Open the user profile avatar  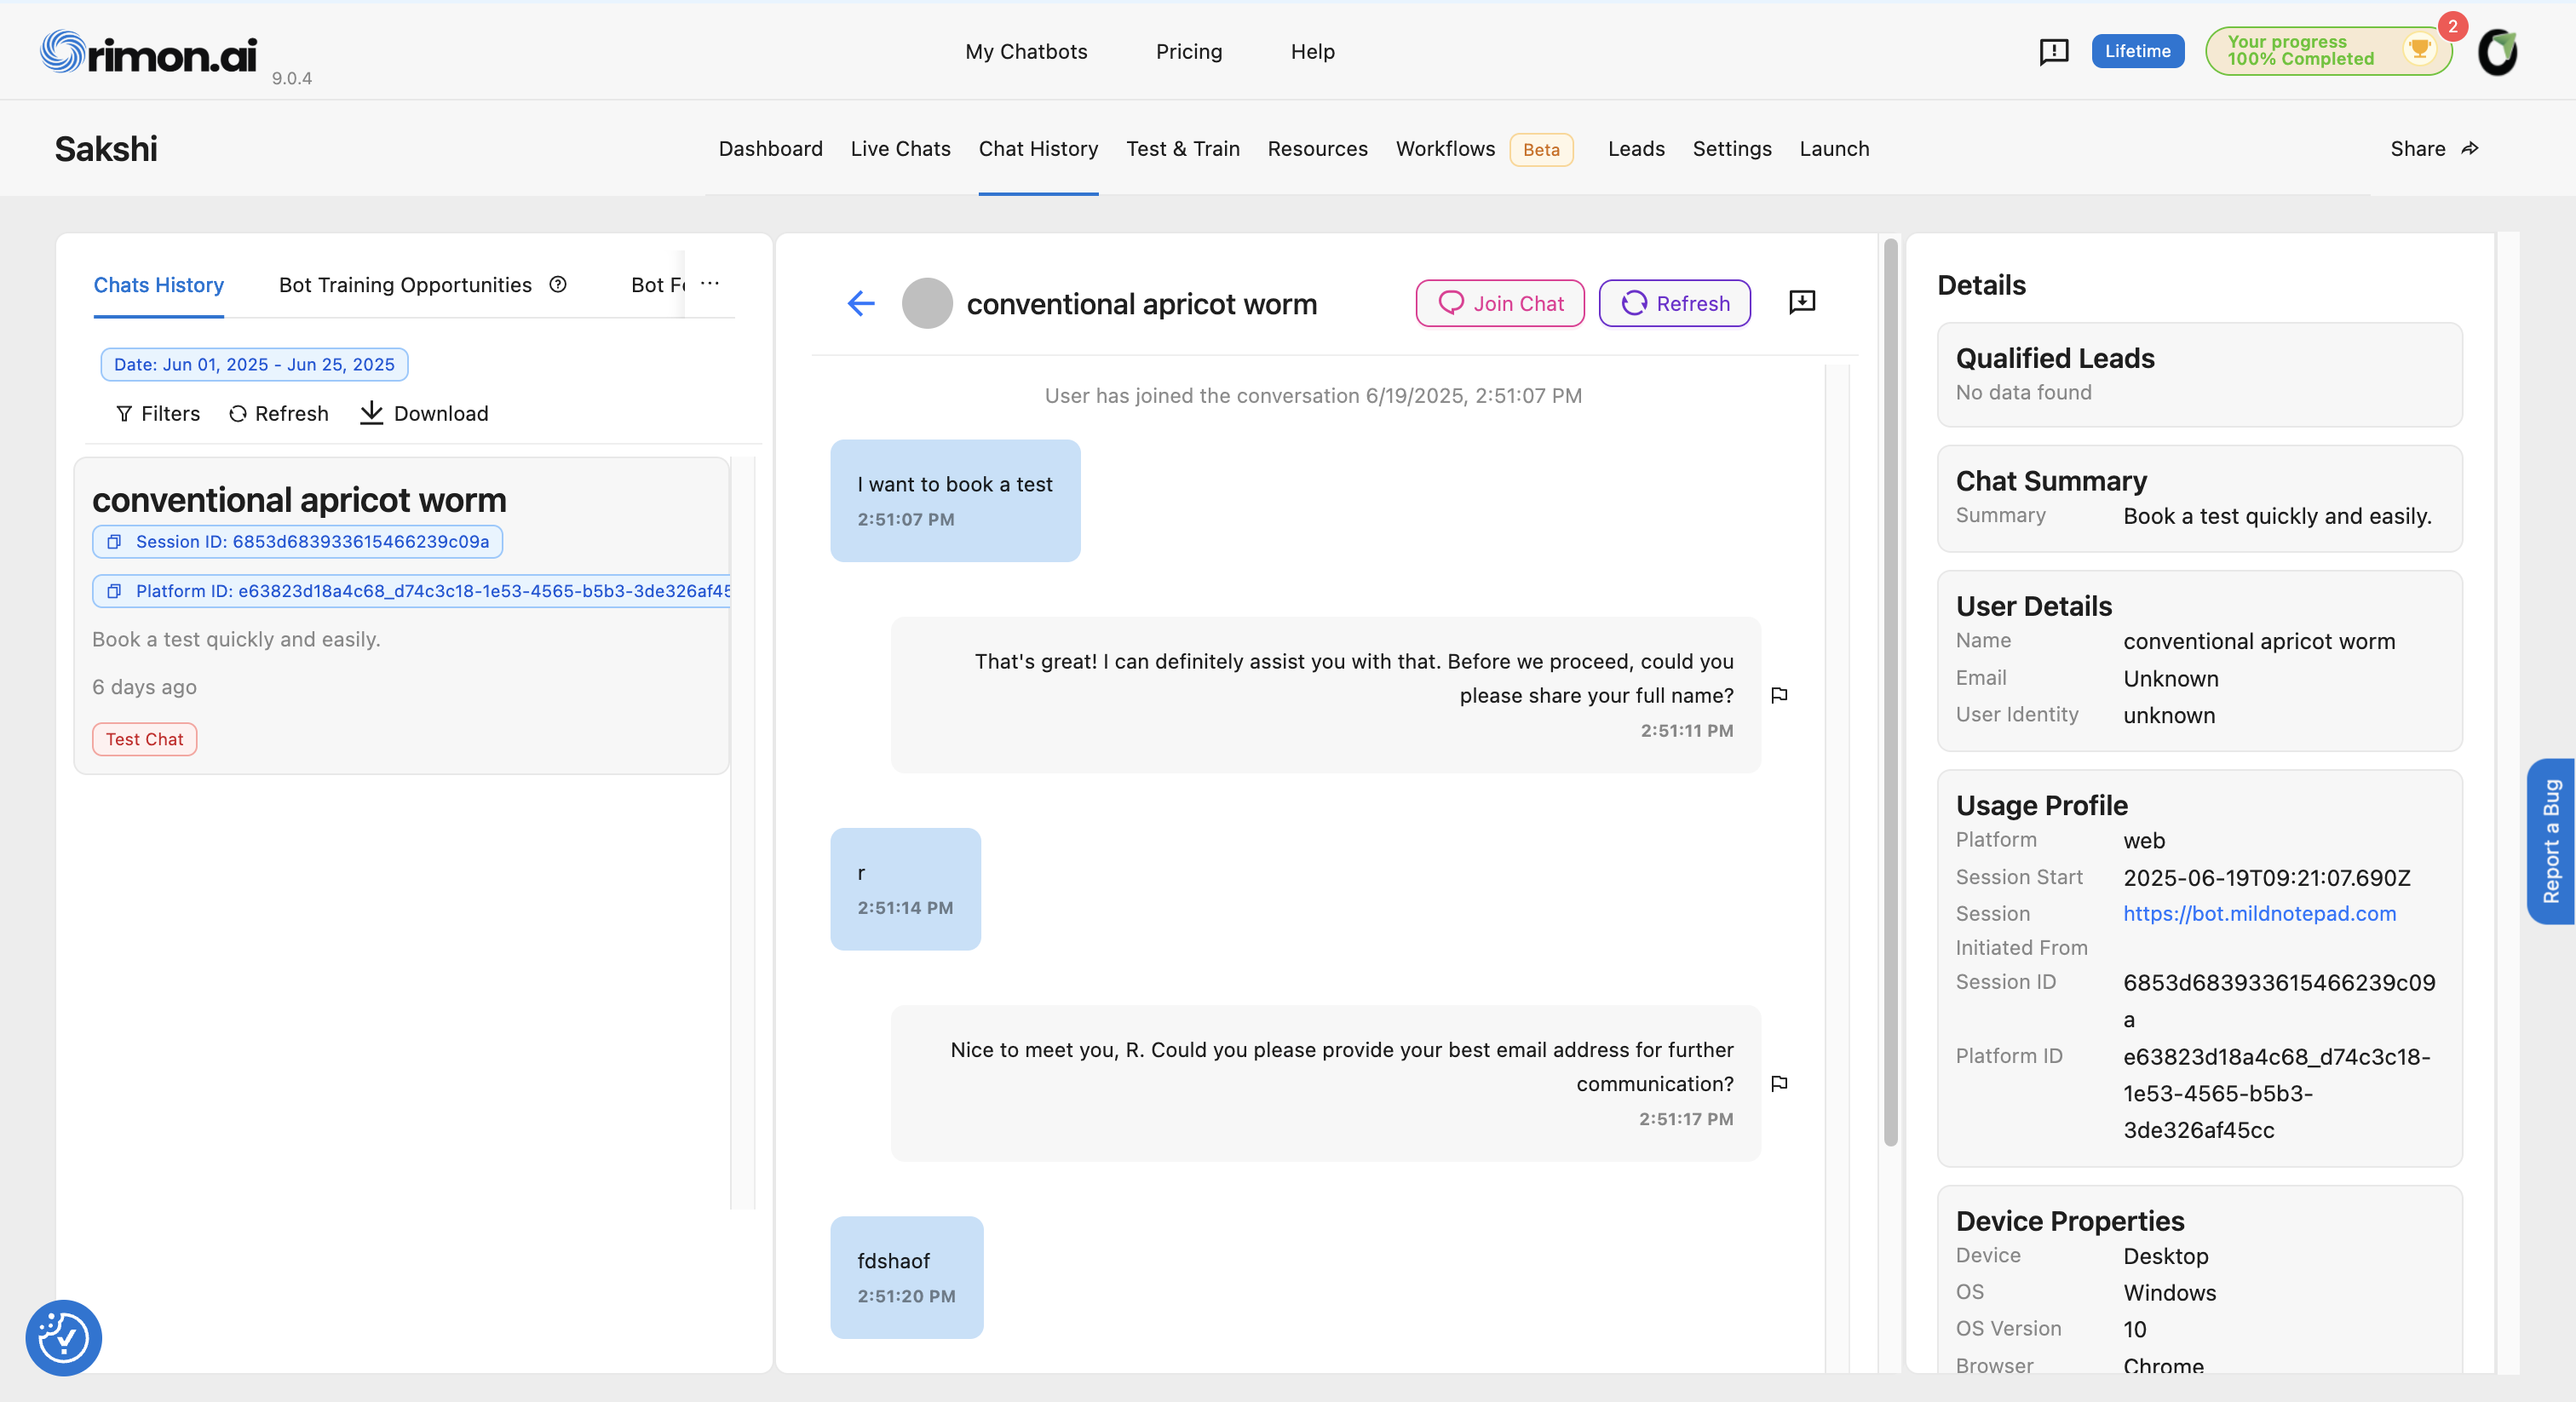click(2497, 52)
